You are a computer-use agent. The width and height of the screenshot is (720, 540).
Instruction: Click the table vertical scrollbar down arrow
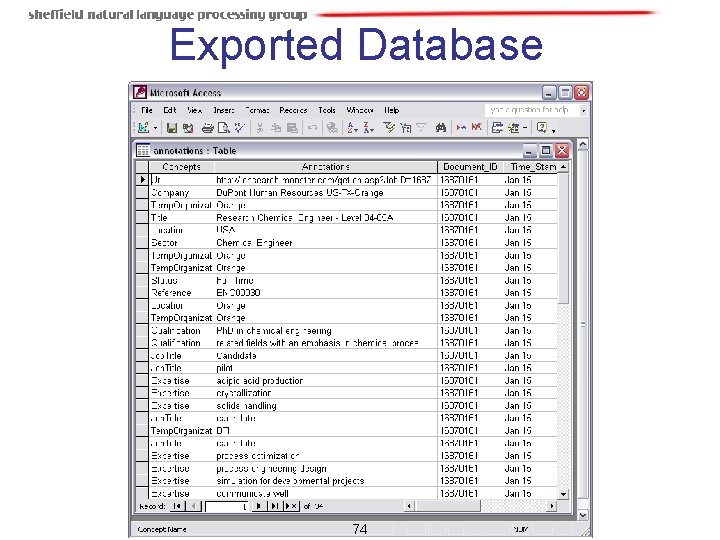tap(563, 494)
